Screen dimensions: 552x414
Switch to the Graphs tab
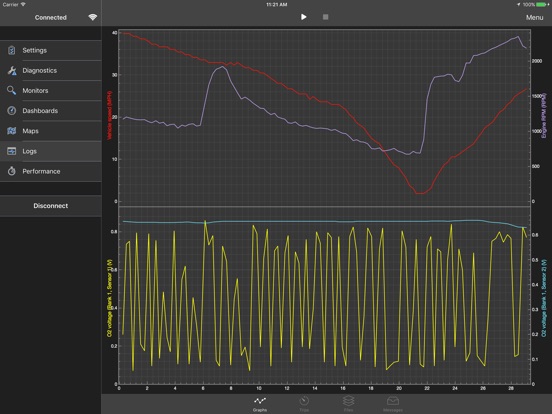pos(260,404)
